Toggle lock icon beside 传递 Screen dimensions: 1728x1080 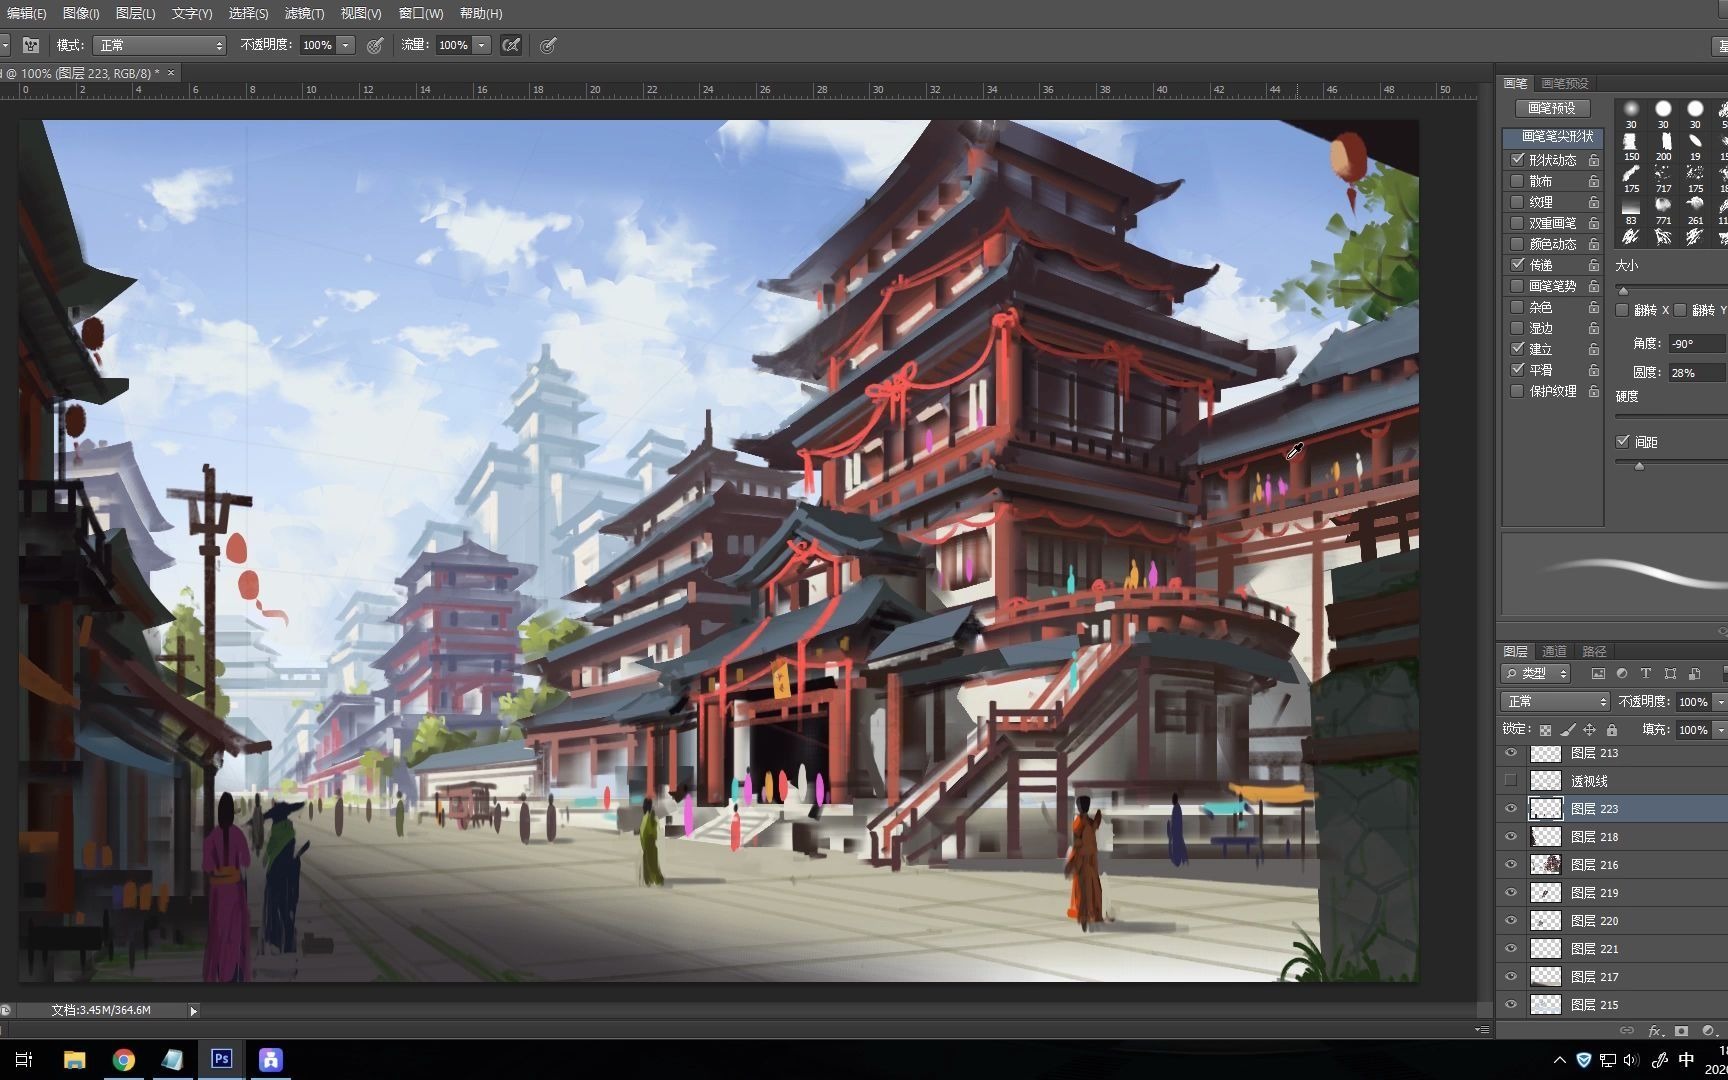click(1594, 265)
